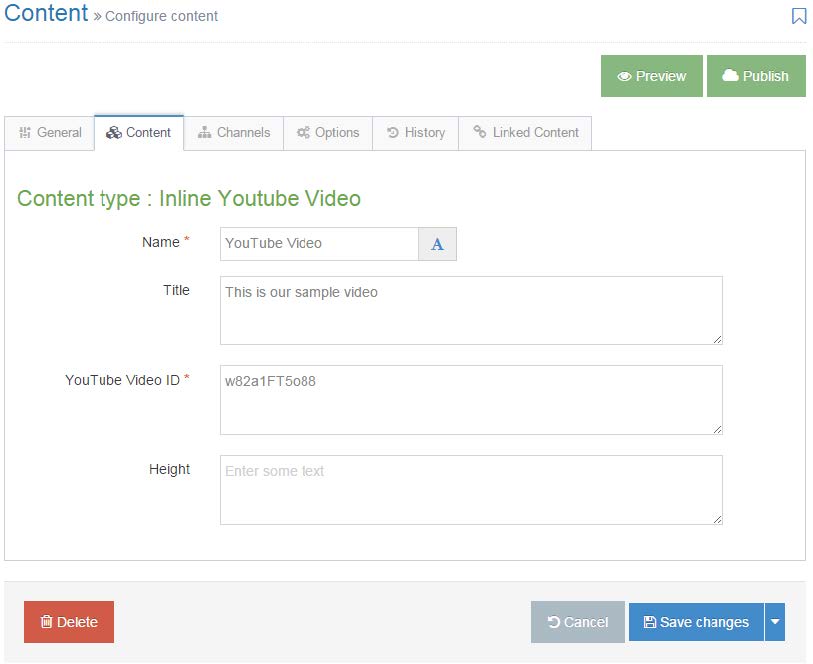Cancel the changes
Image resolution: width=813 pixels, height=664 pixels.
click(x=578, y=622)
